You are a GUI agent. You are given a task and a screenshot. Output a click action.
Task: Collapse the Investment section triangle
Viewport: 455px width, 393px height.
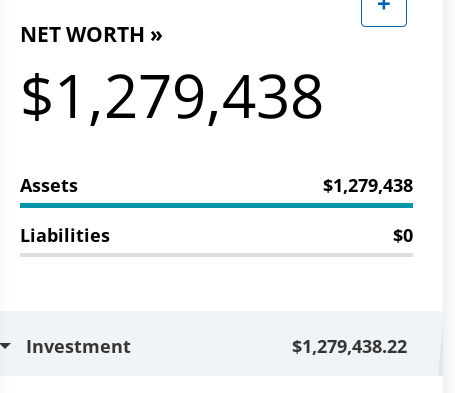(x=5, y=346)
